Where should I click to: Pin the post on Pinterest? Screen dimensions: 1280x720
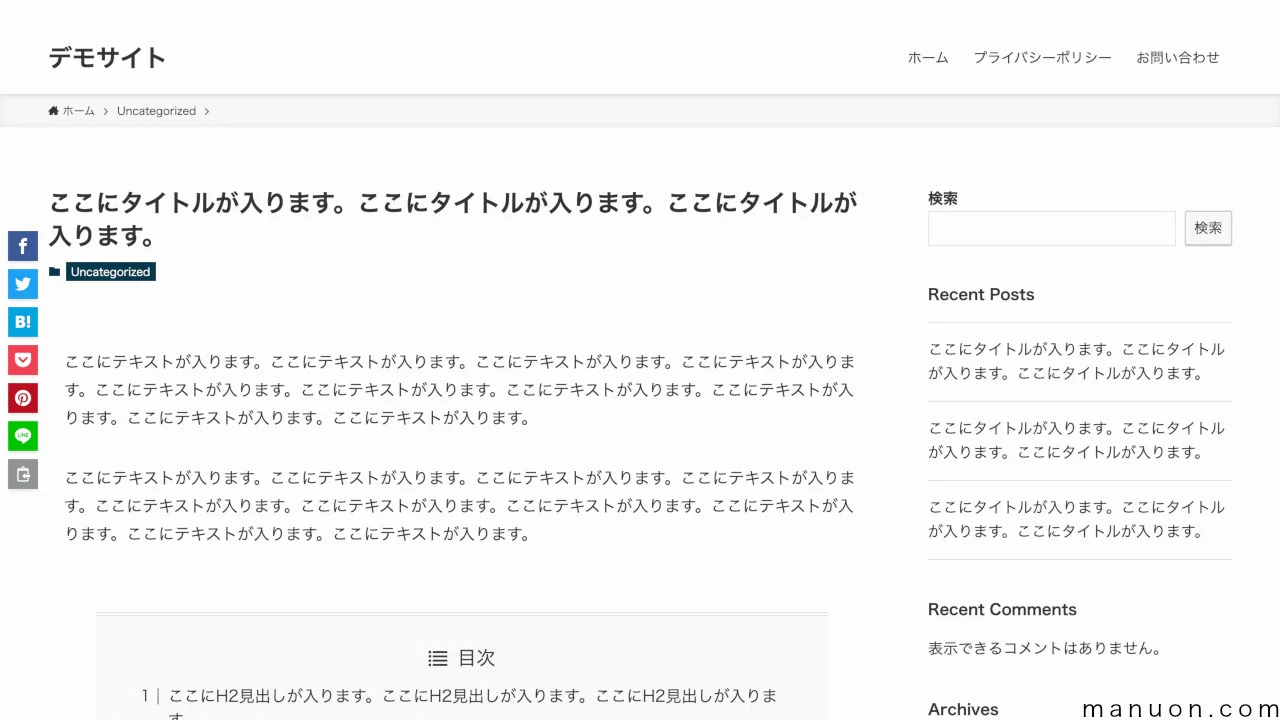click(x=23, y=398)
